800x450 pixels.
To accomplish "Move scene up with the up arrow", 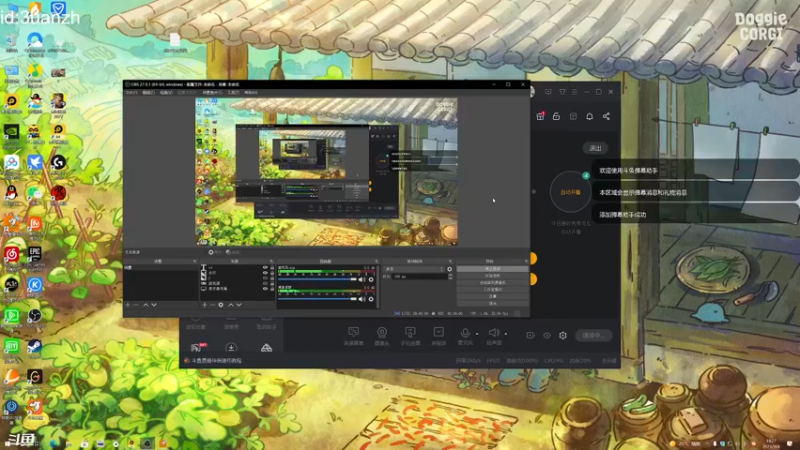I will [145, 305].
